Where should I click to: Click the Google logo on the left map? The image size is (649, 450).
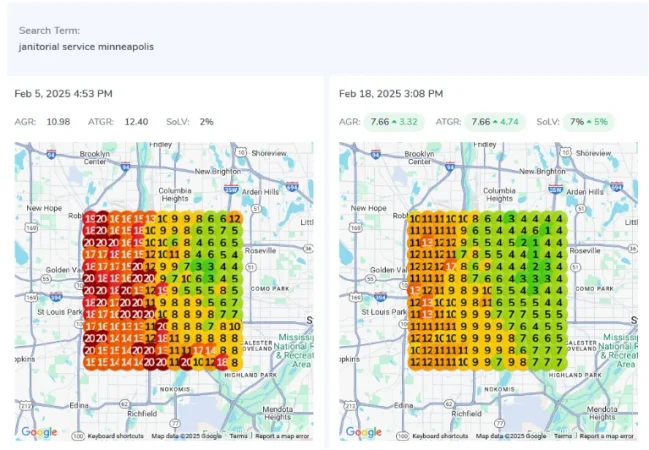(x=39, y=432)
